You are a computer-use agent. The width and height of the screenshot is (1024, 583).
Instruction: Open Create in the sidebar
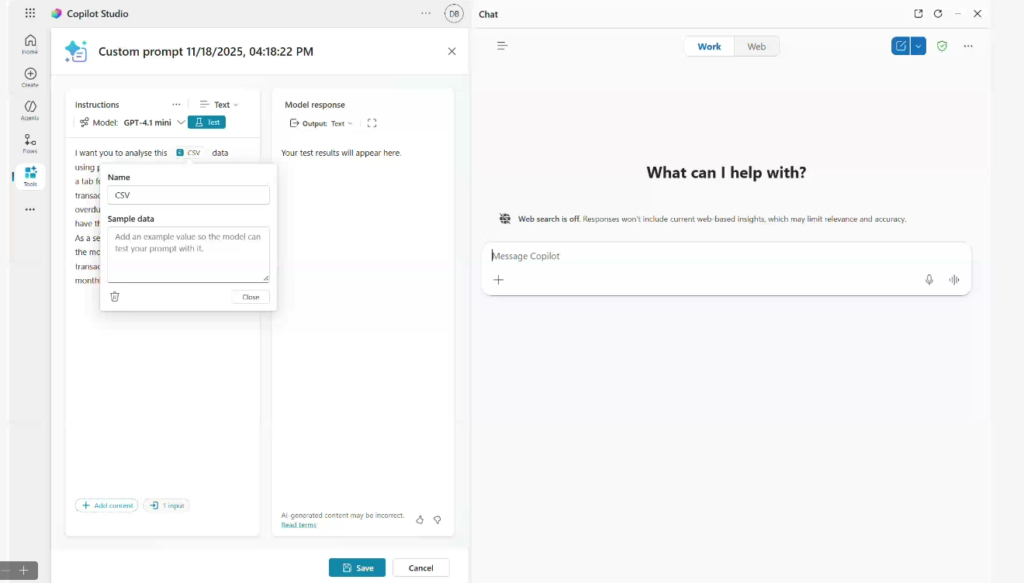tap(30, 77)
